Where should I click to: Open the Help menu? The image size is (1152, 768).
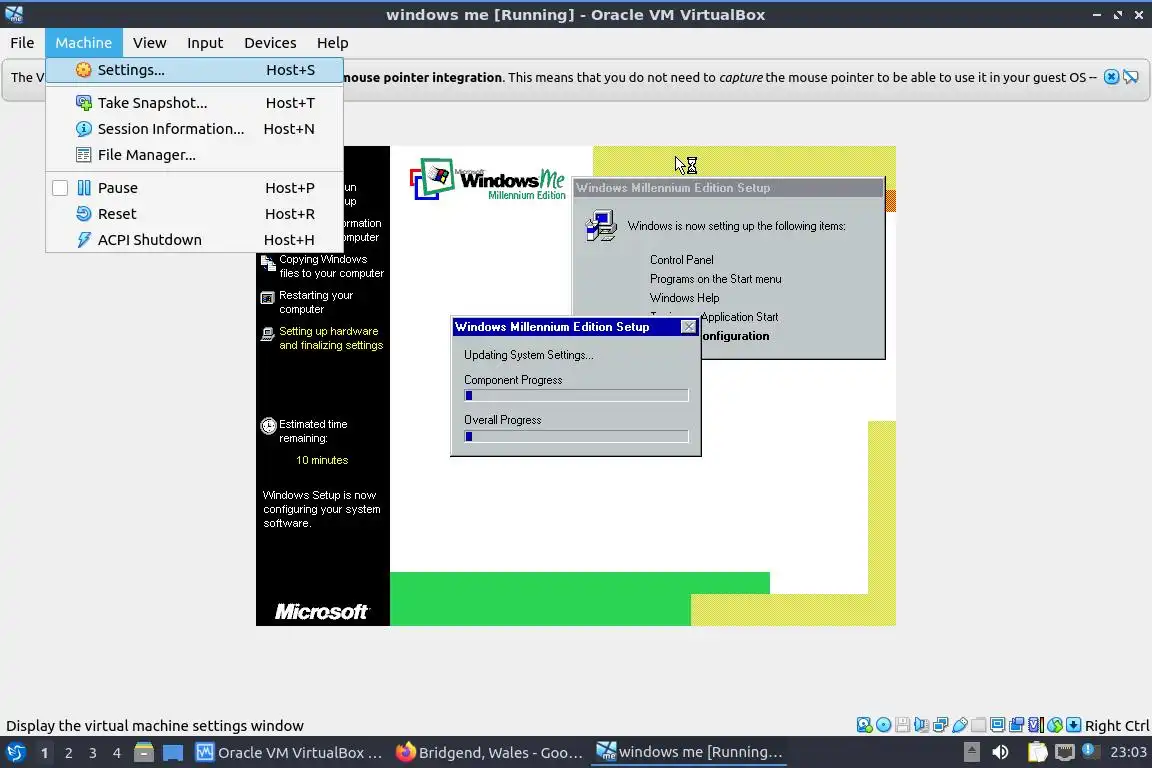click(x=332, y=43)
